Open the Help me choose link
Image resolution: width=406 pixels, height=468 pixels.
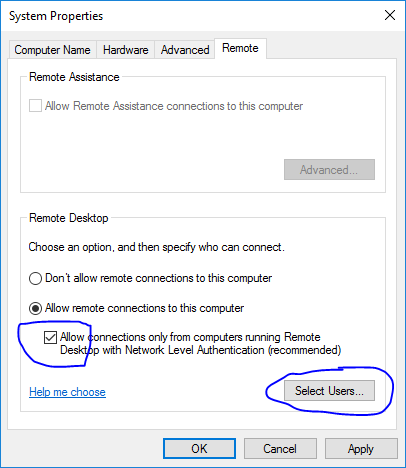click(67, 392)
